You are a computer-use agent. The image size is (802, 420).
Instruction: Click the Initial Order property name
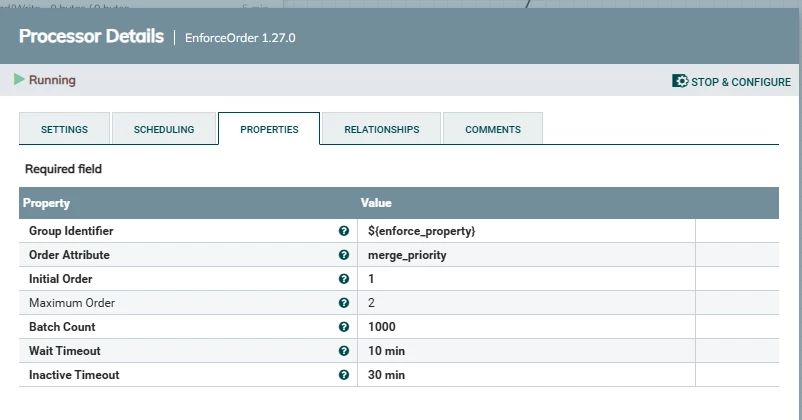point(60,279)
